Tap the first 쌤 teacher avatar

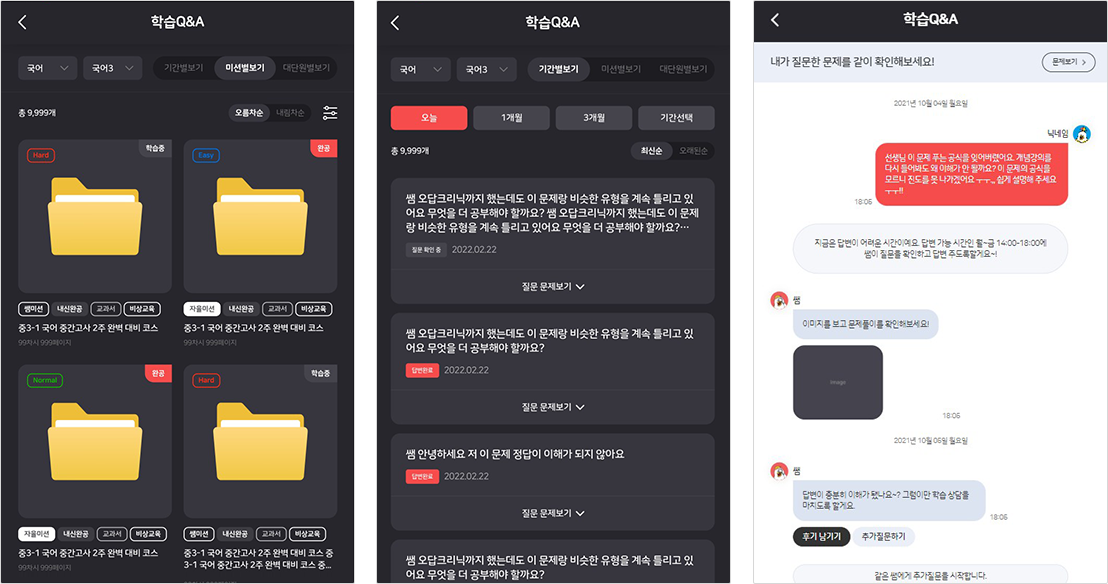coord(779,300)
